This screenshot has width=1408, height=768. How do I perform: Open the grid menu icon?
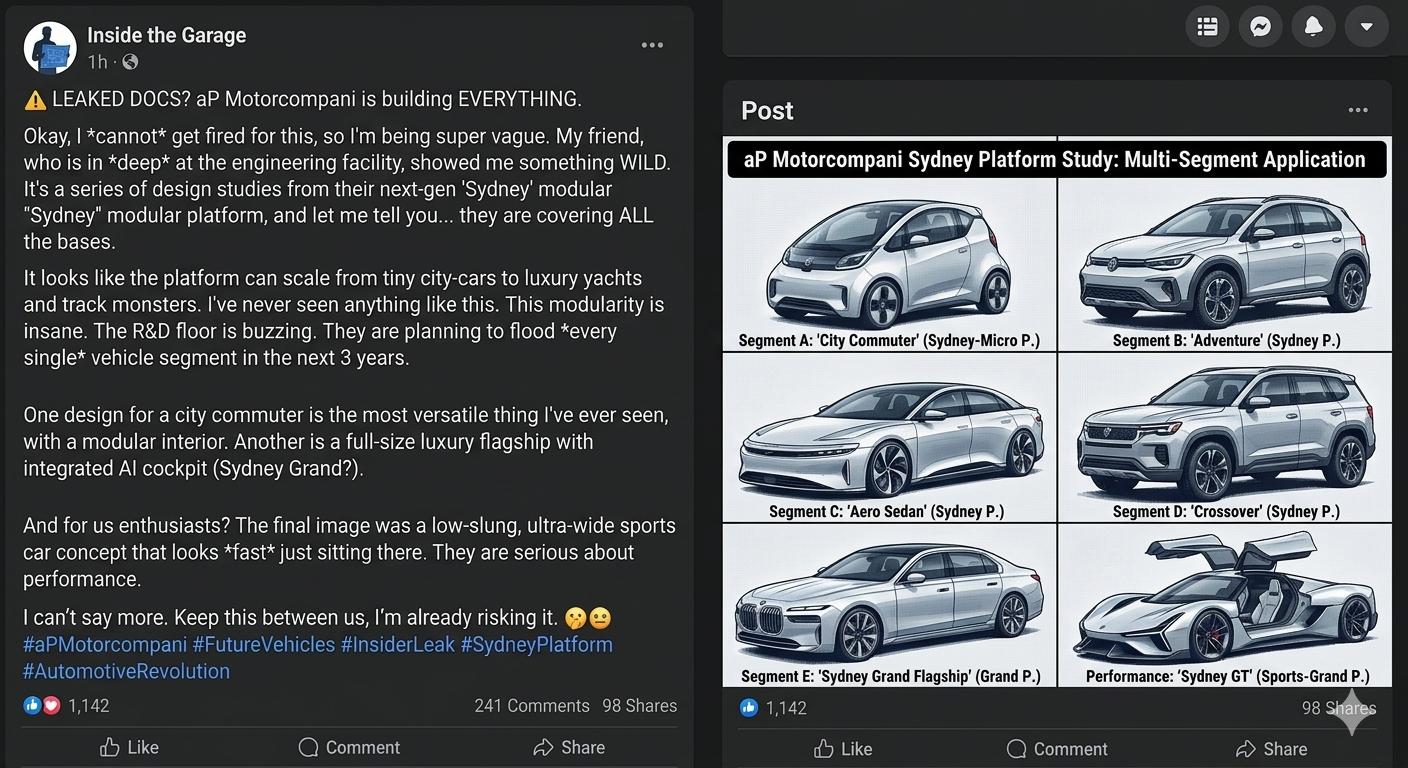click(x=1207, y=27)
